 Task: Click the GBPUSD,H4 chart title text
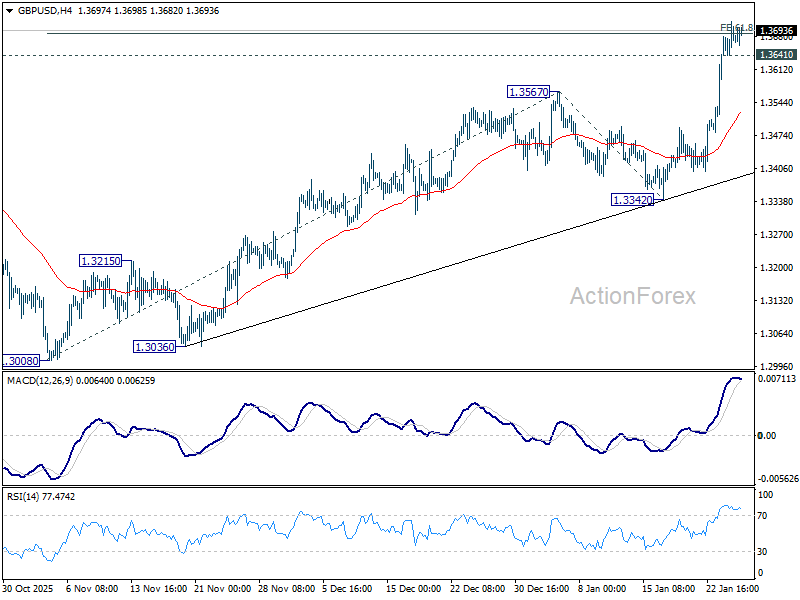point(45,11)
